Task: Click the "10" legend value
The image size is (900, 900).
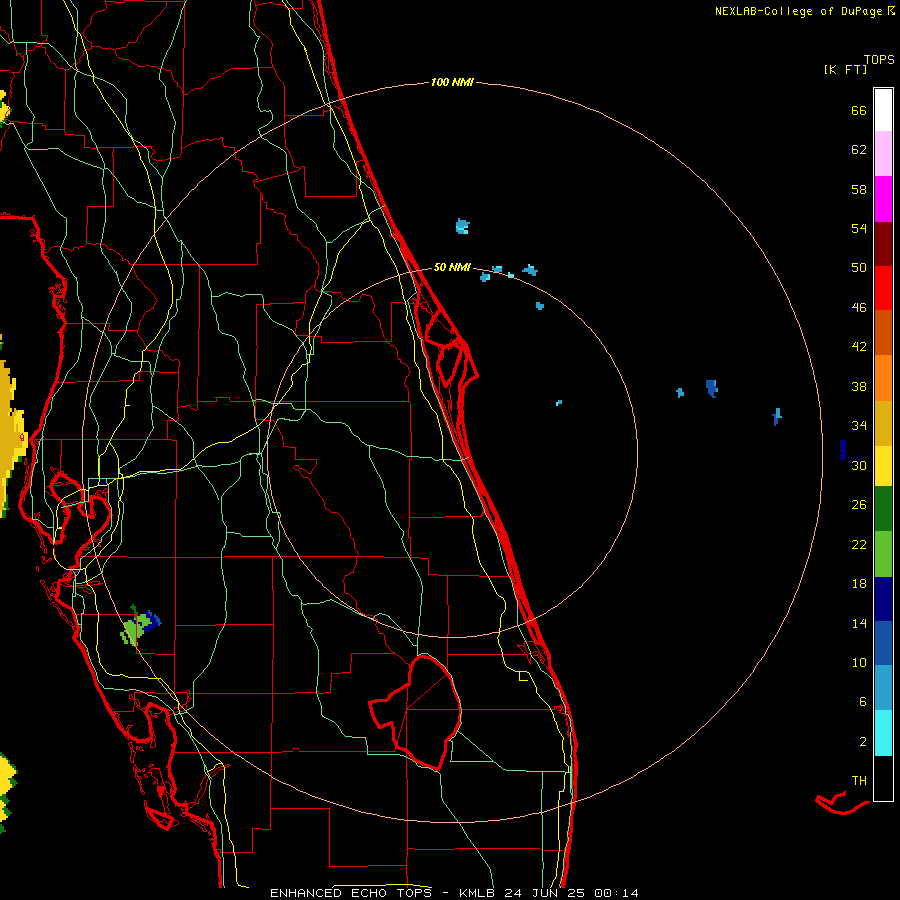Action: (x=859, y=662)
